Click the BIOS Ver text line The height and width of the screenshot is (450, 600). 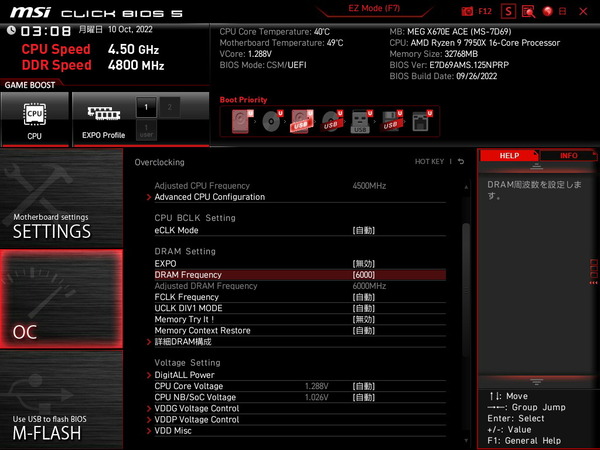[449, 65]
